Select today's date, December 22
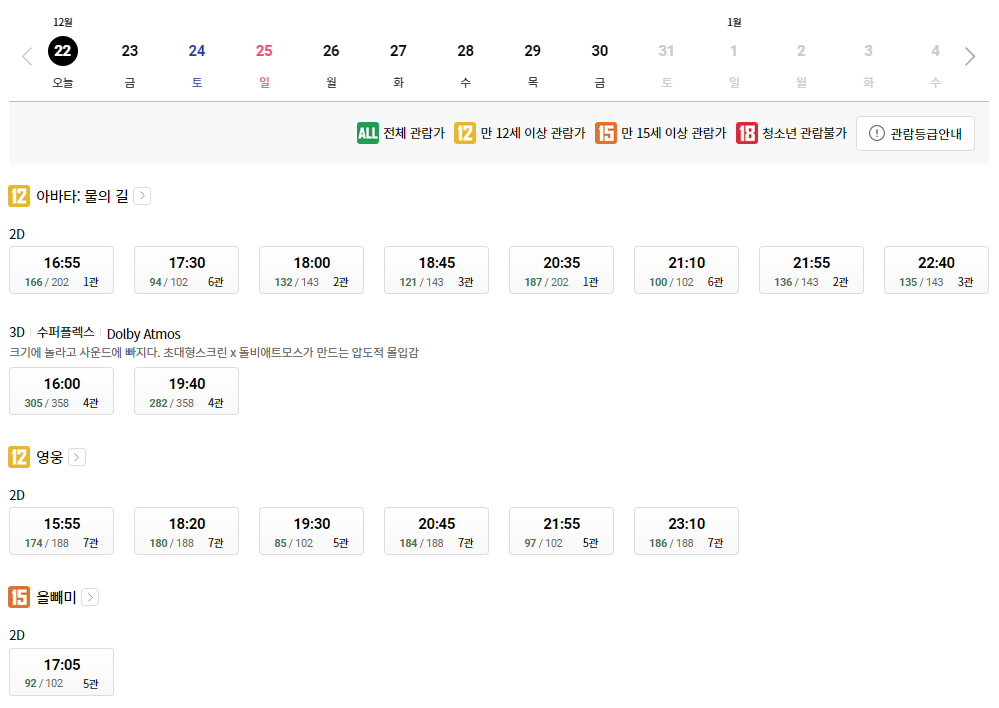999x708 pixels. (63, 51)
